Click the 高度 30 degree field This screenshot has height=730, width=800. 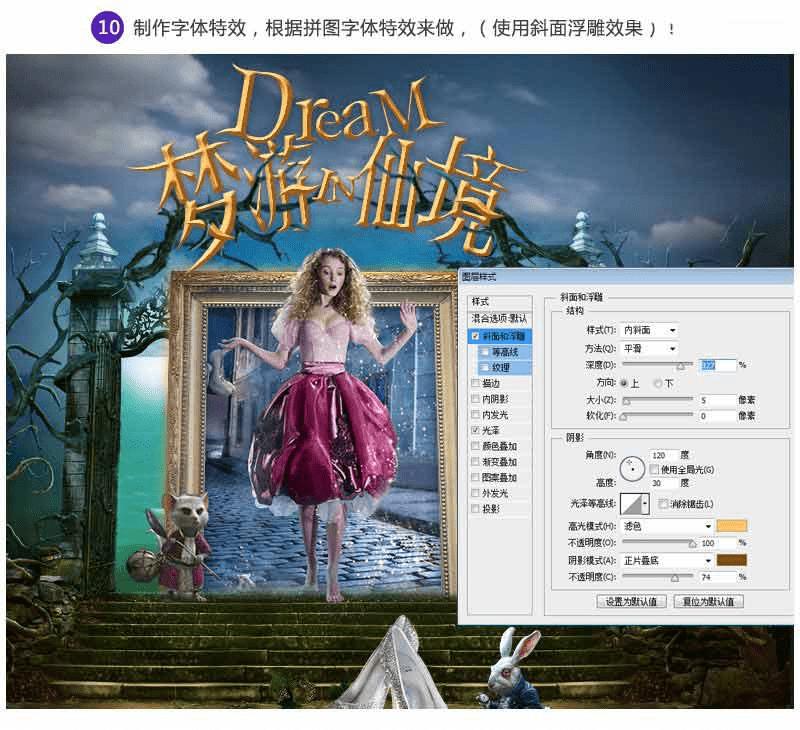(663, 483)
